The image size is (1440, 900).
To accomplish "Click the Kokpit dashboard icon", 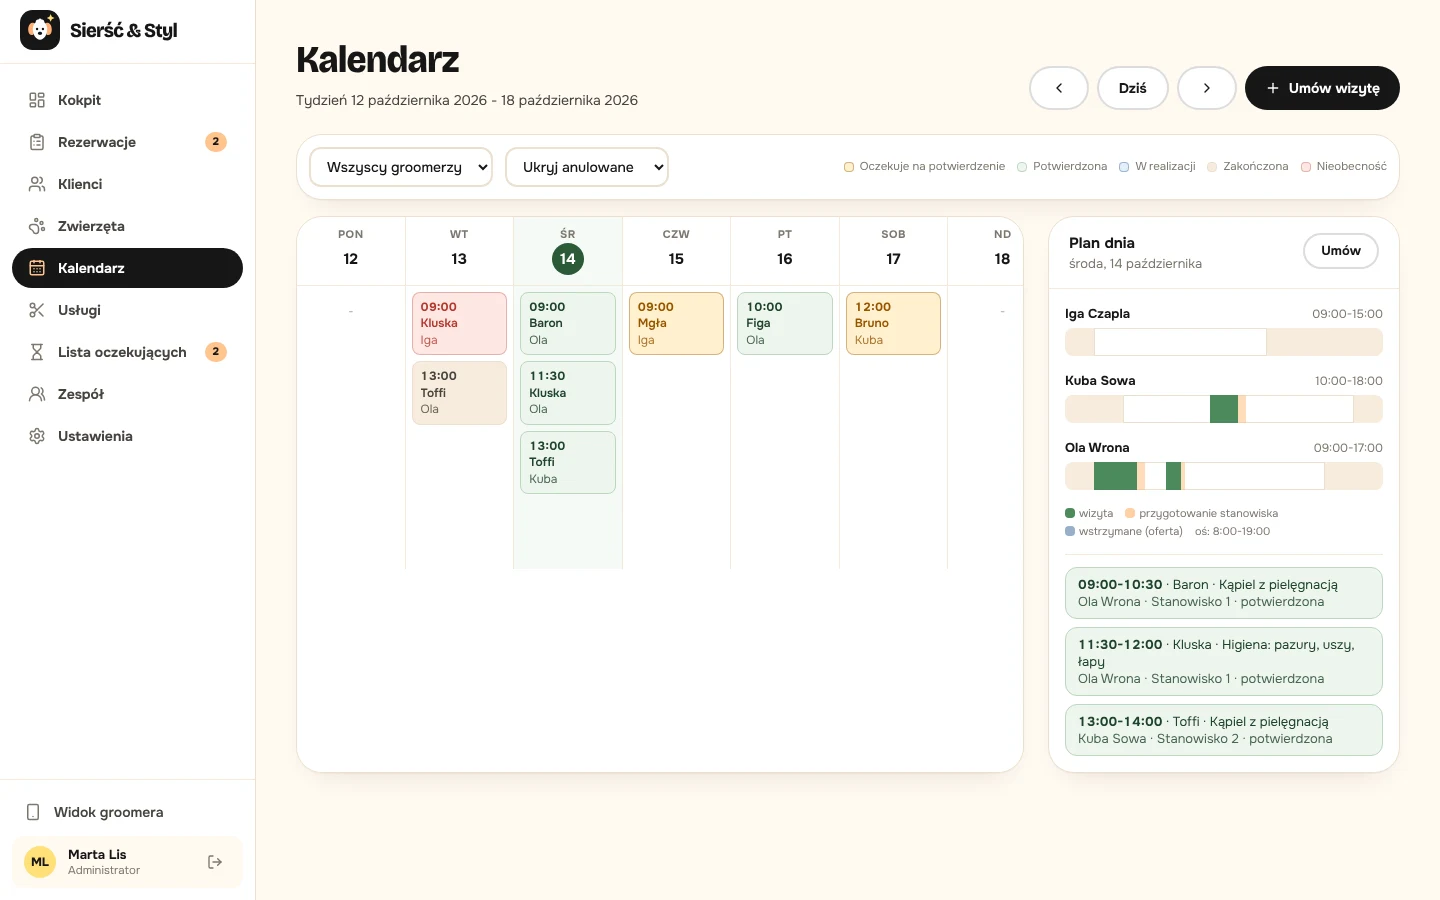I will [x=37, y=100].
